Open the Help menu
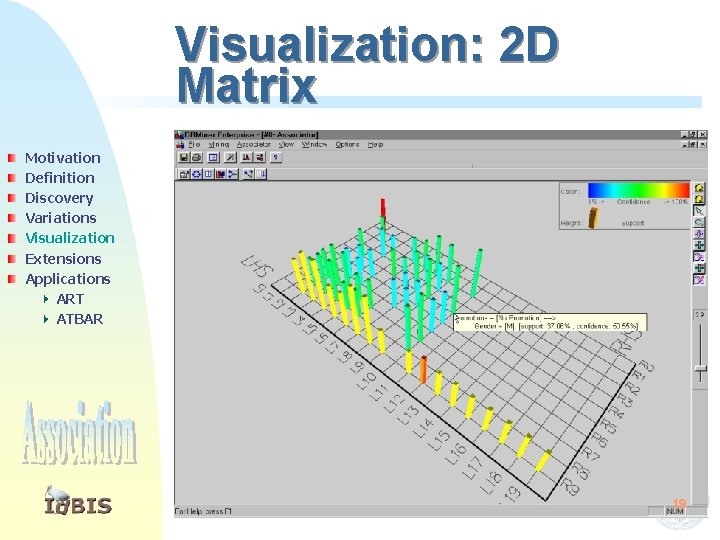This screenshot has height=540, width=720. coord(375,145)
